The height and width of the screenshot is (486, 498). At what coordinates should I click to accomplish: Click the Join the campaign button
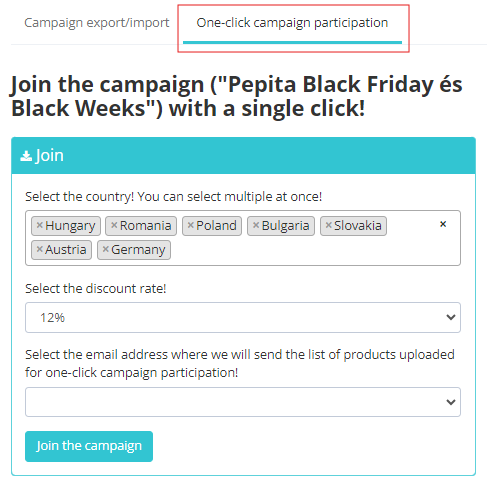click(89, 446)
